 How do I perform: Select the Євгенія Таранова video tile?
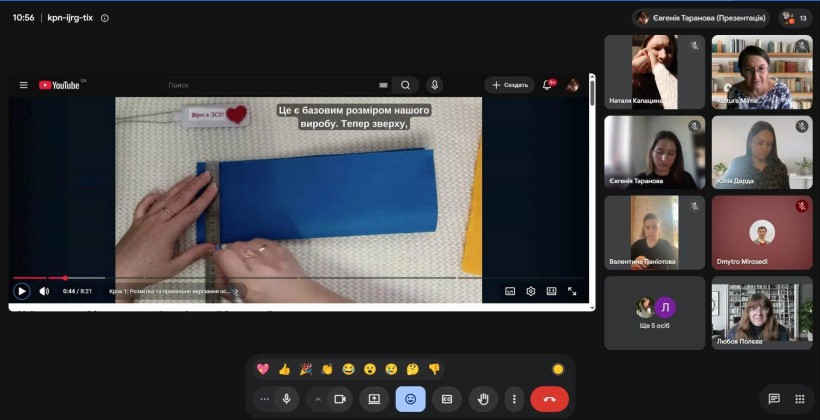point(654,152)
